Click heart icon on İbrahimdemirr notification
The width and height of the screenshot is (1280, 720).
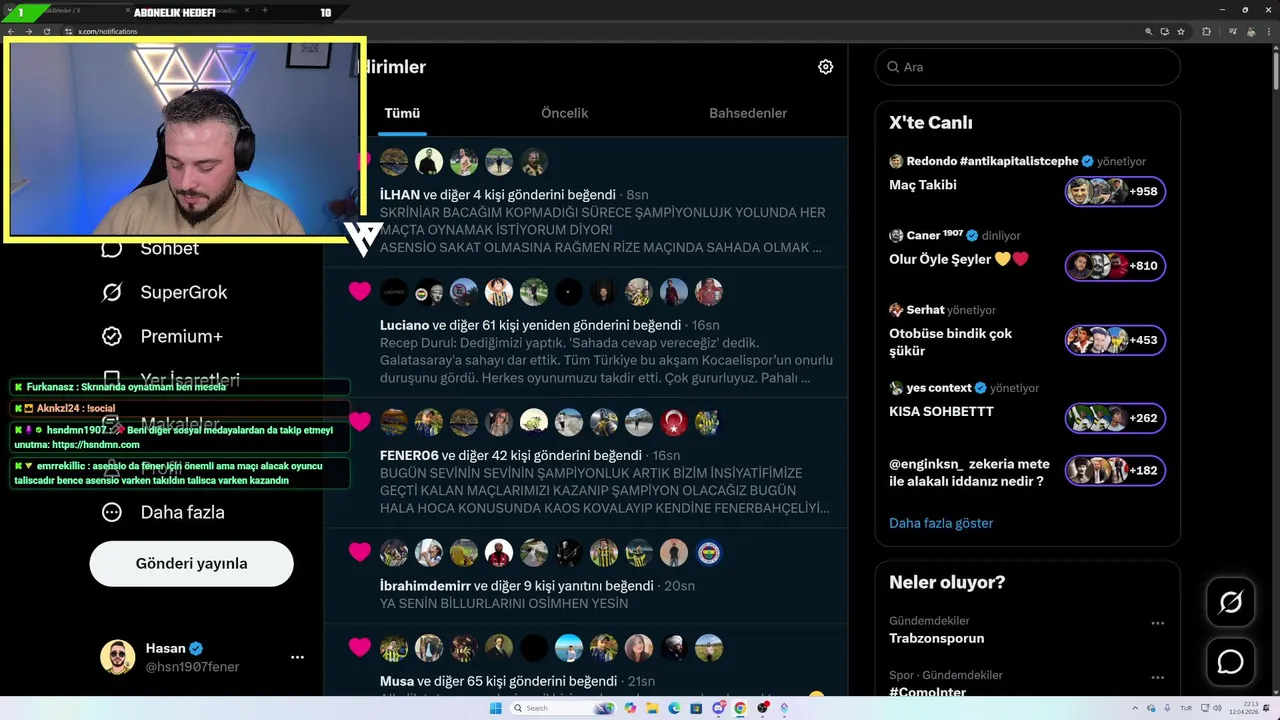pos(360,552)
